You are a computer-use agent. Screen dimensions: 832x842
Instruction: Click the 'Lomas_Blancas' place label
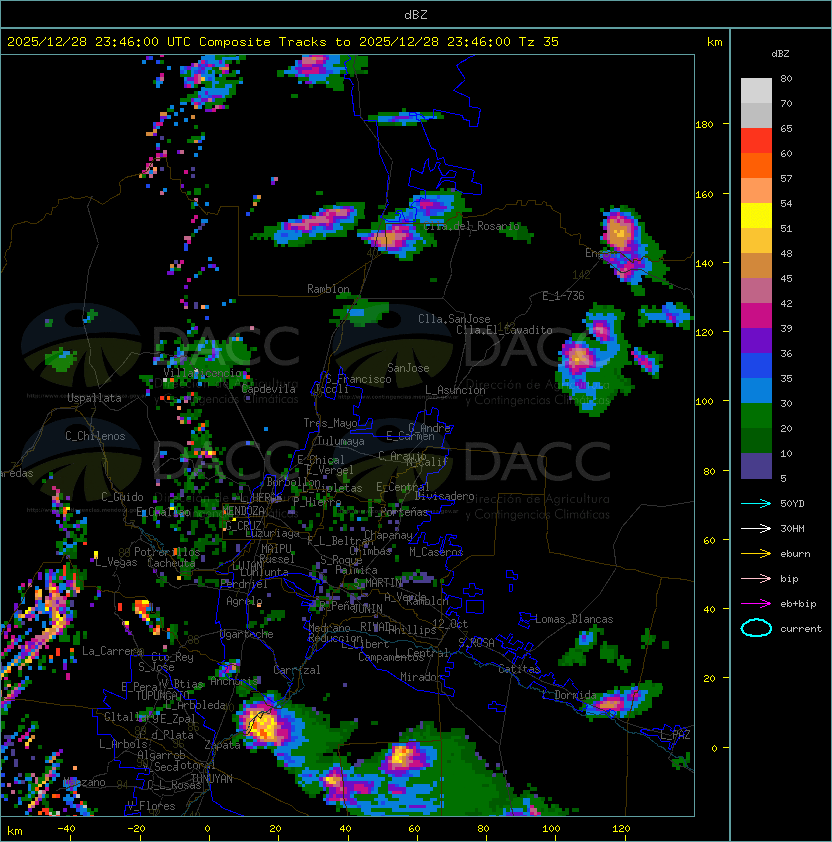(x=574, y=619)
